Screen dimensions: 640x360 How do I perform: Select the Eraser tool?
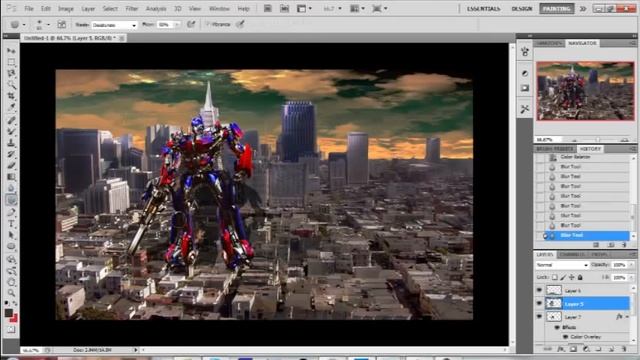pos(11,166)
